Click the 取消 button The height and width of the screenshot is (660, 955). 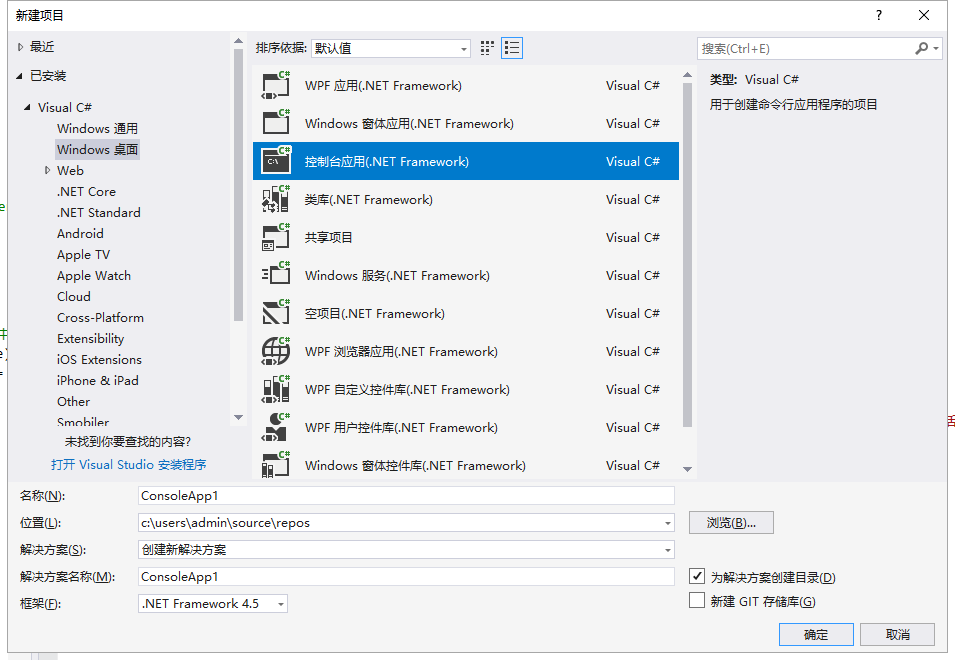(x=898, y=634)
